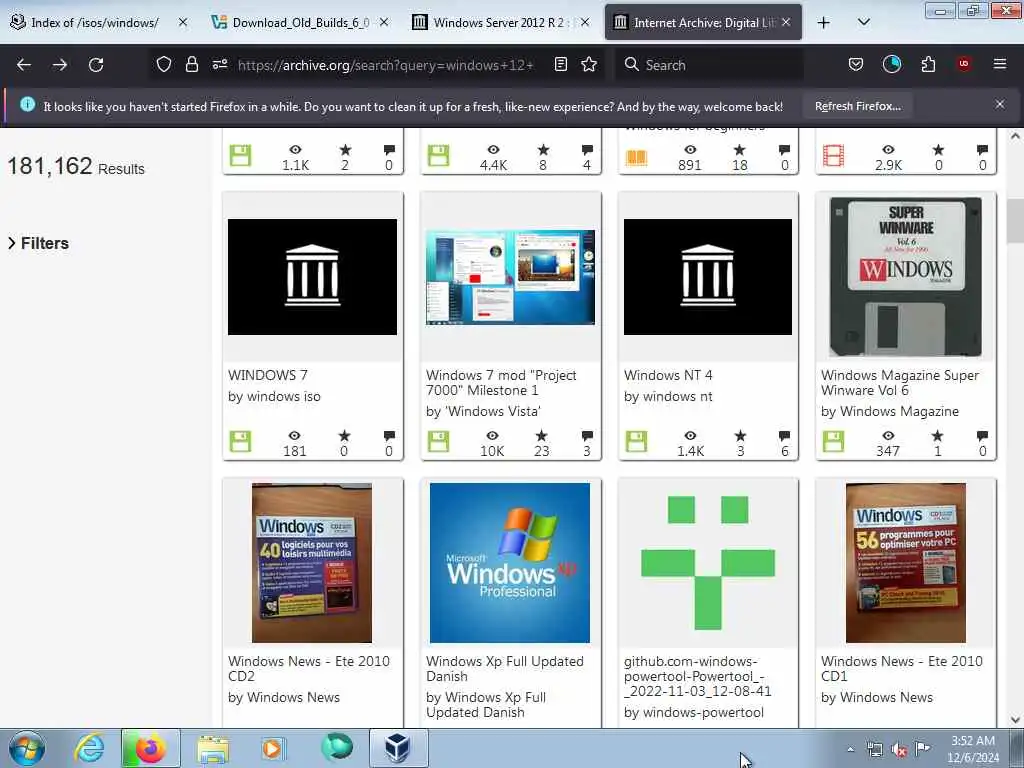Open the Windows NT 4 title link
The height and width of the screenshot is (768, 1024).
667,375
